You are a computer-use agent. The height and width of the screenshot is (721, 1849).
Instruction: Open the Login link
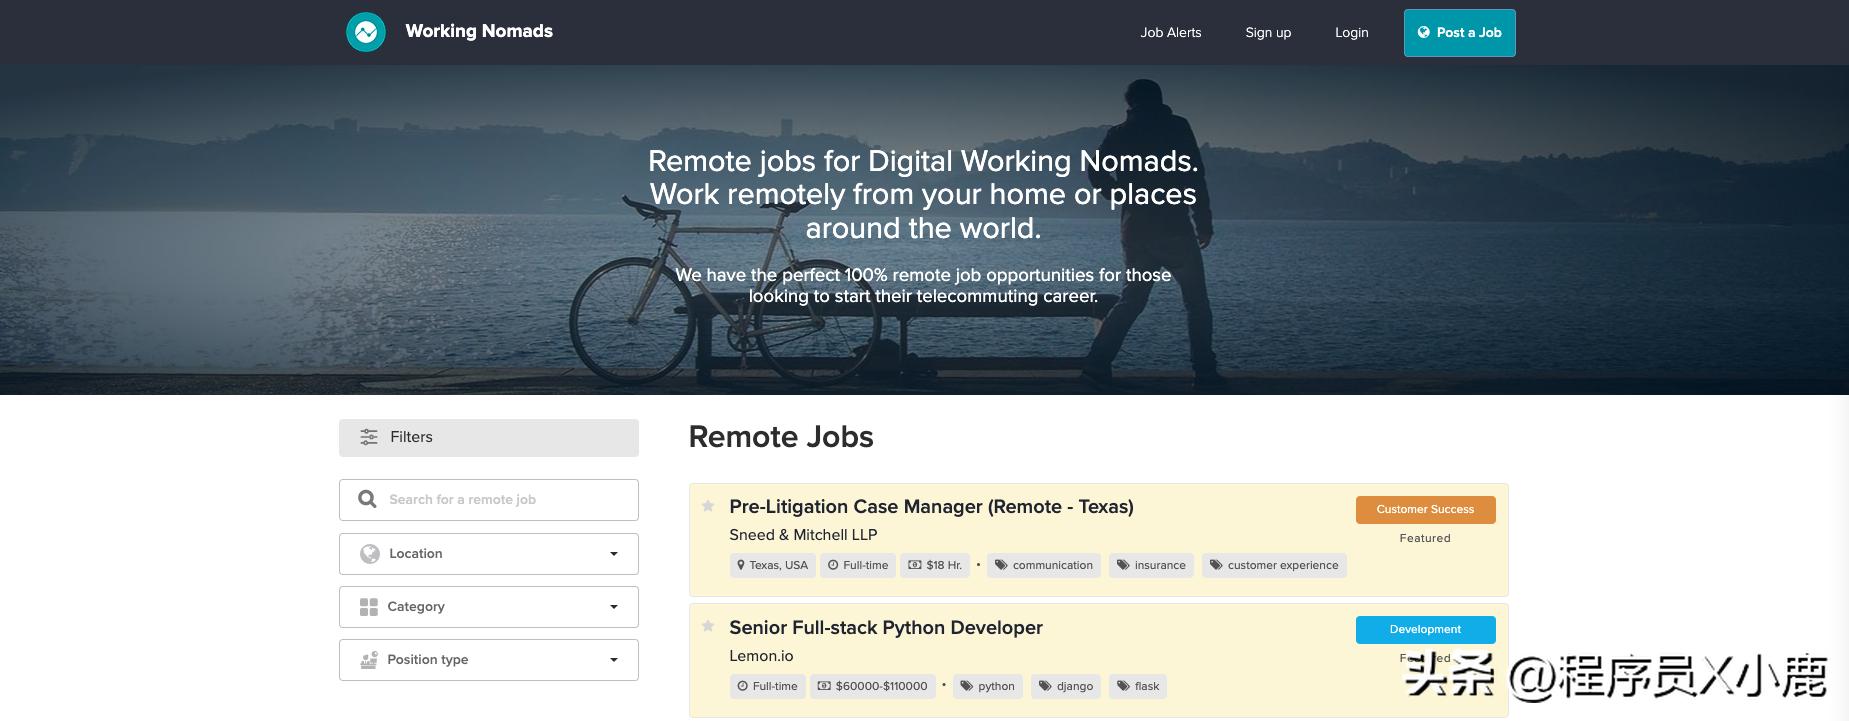tap(1351, 32)
